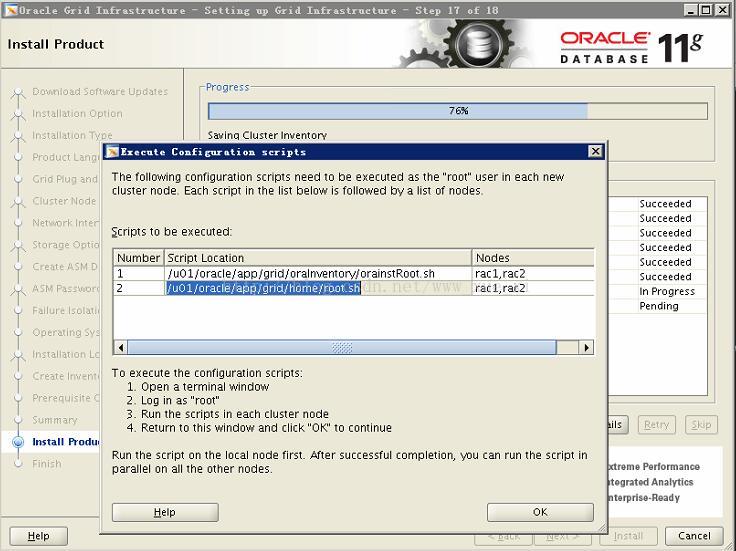Image resolution: width=736 pixels, height=551 pixels.
Task: Close the Oracle Grid Infrastructure installer window
Action: pos(722,9)
